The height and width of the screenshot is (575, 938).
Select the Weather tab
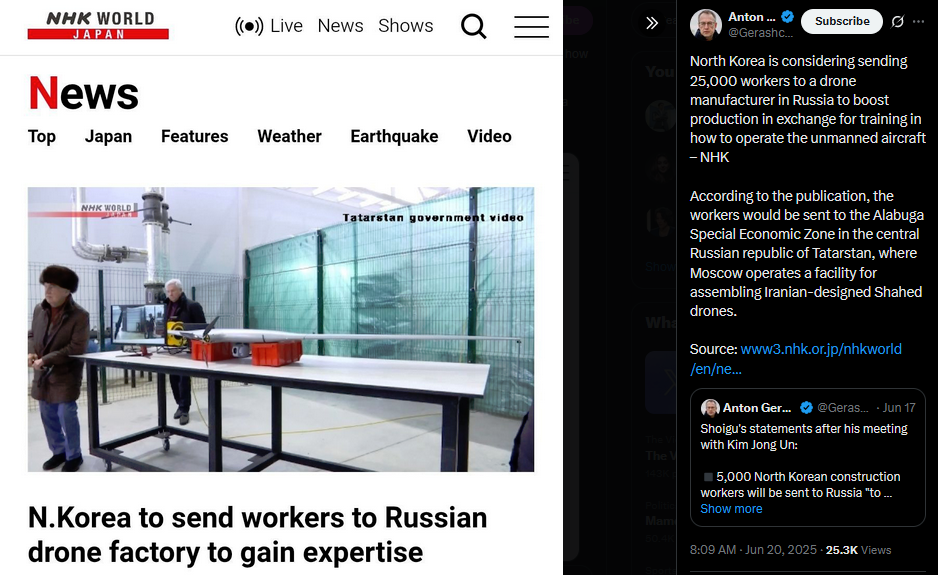point(290,136)
